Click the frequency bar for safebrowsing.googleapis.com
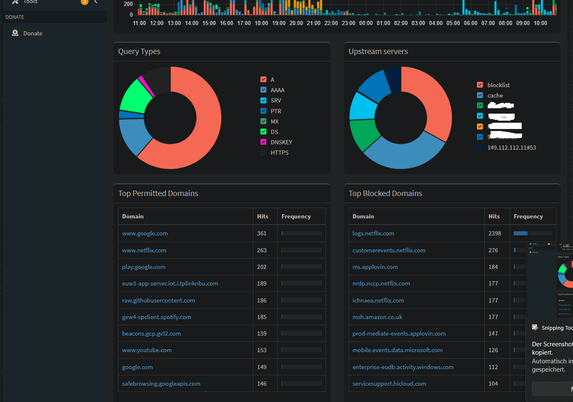This screenshot has width=573, height=402. click(301, 383)
